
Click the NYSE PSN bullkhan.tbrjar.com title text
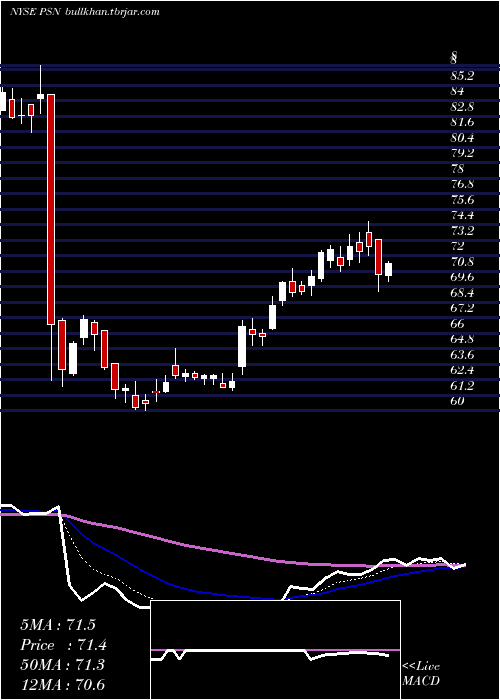tap(84, 12)
